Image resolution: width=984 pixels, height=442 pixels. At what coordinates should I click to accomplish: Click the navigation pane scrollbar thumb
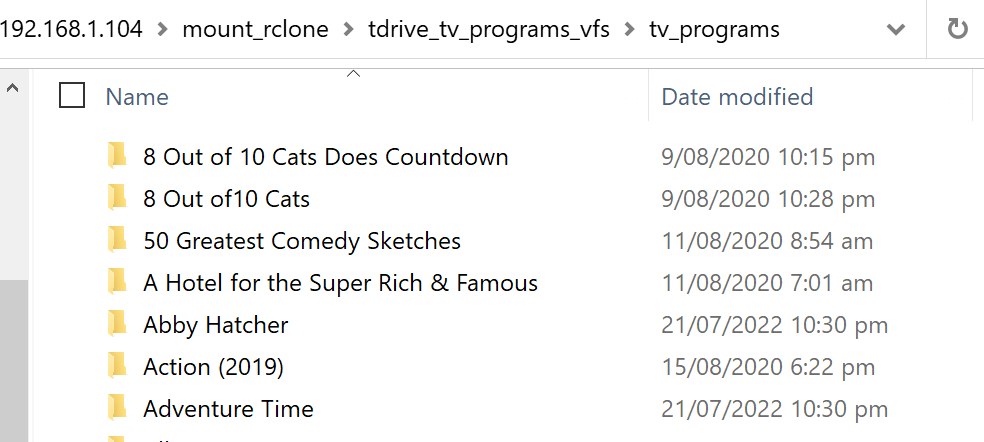tap(14, 360)
